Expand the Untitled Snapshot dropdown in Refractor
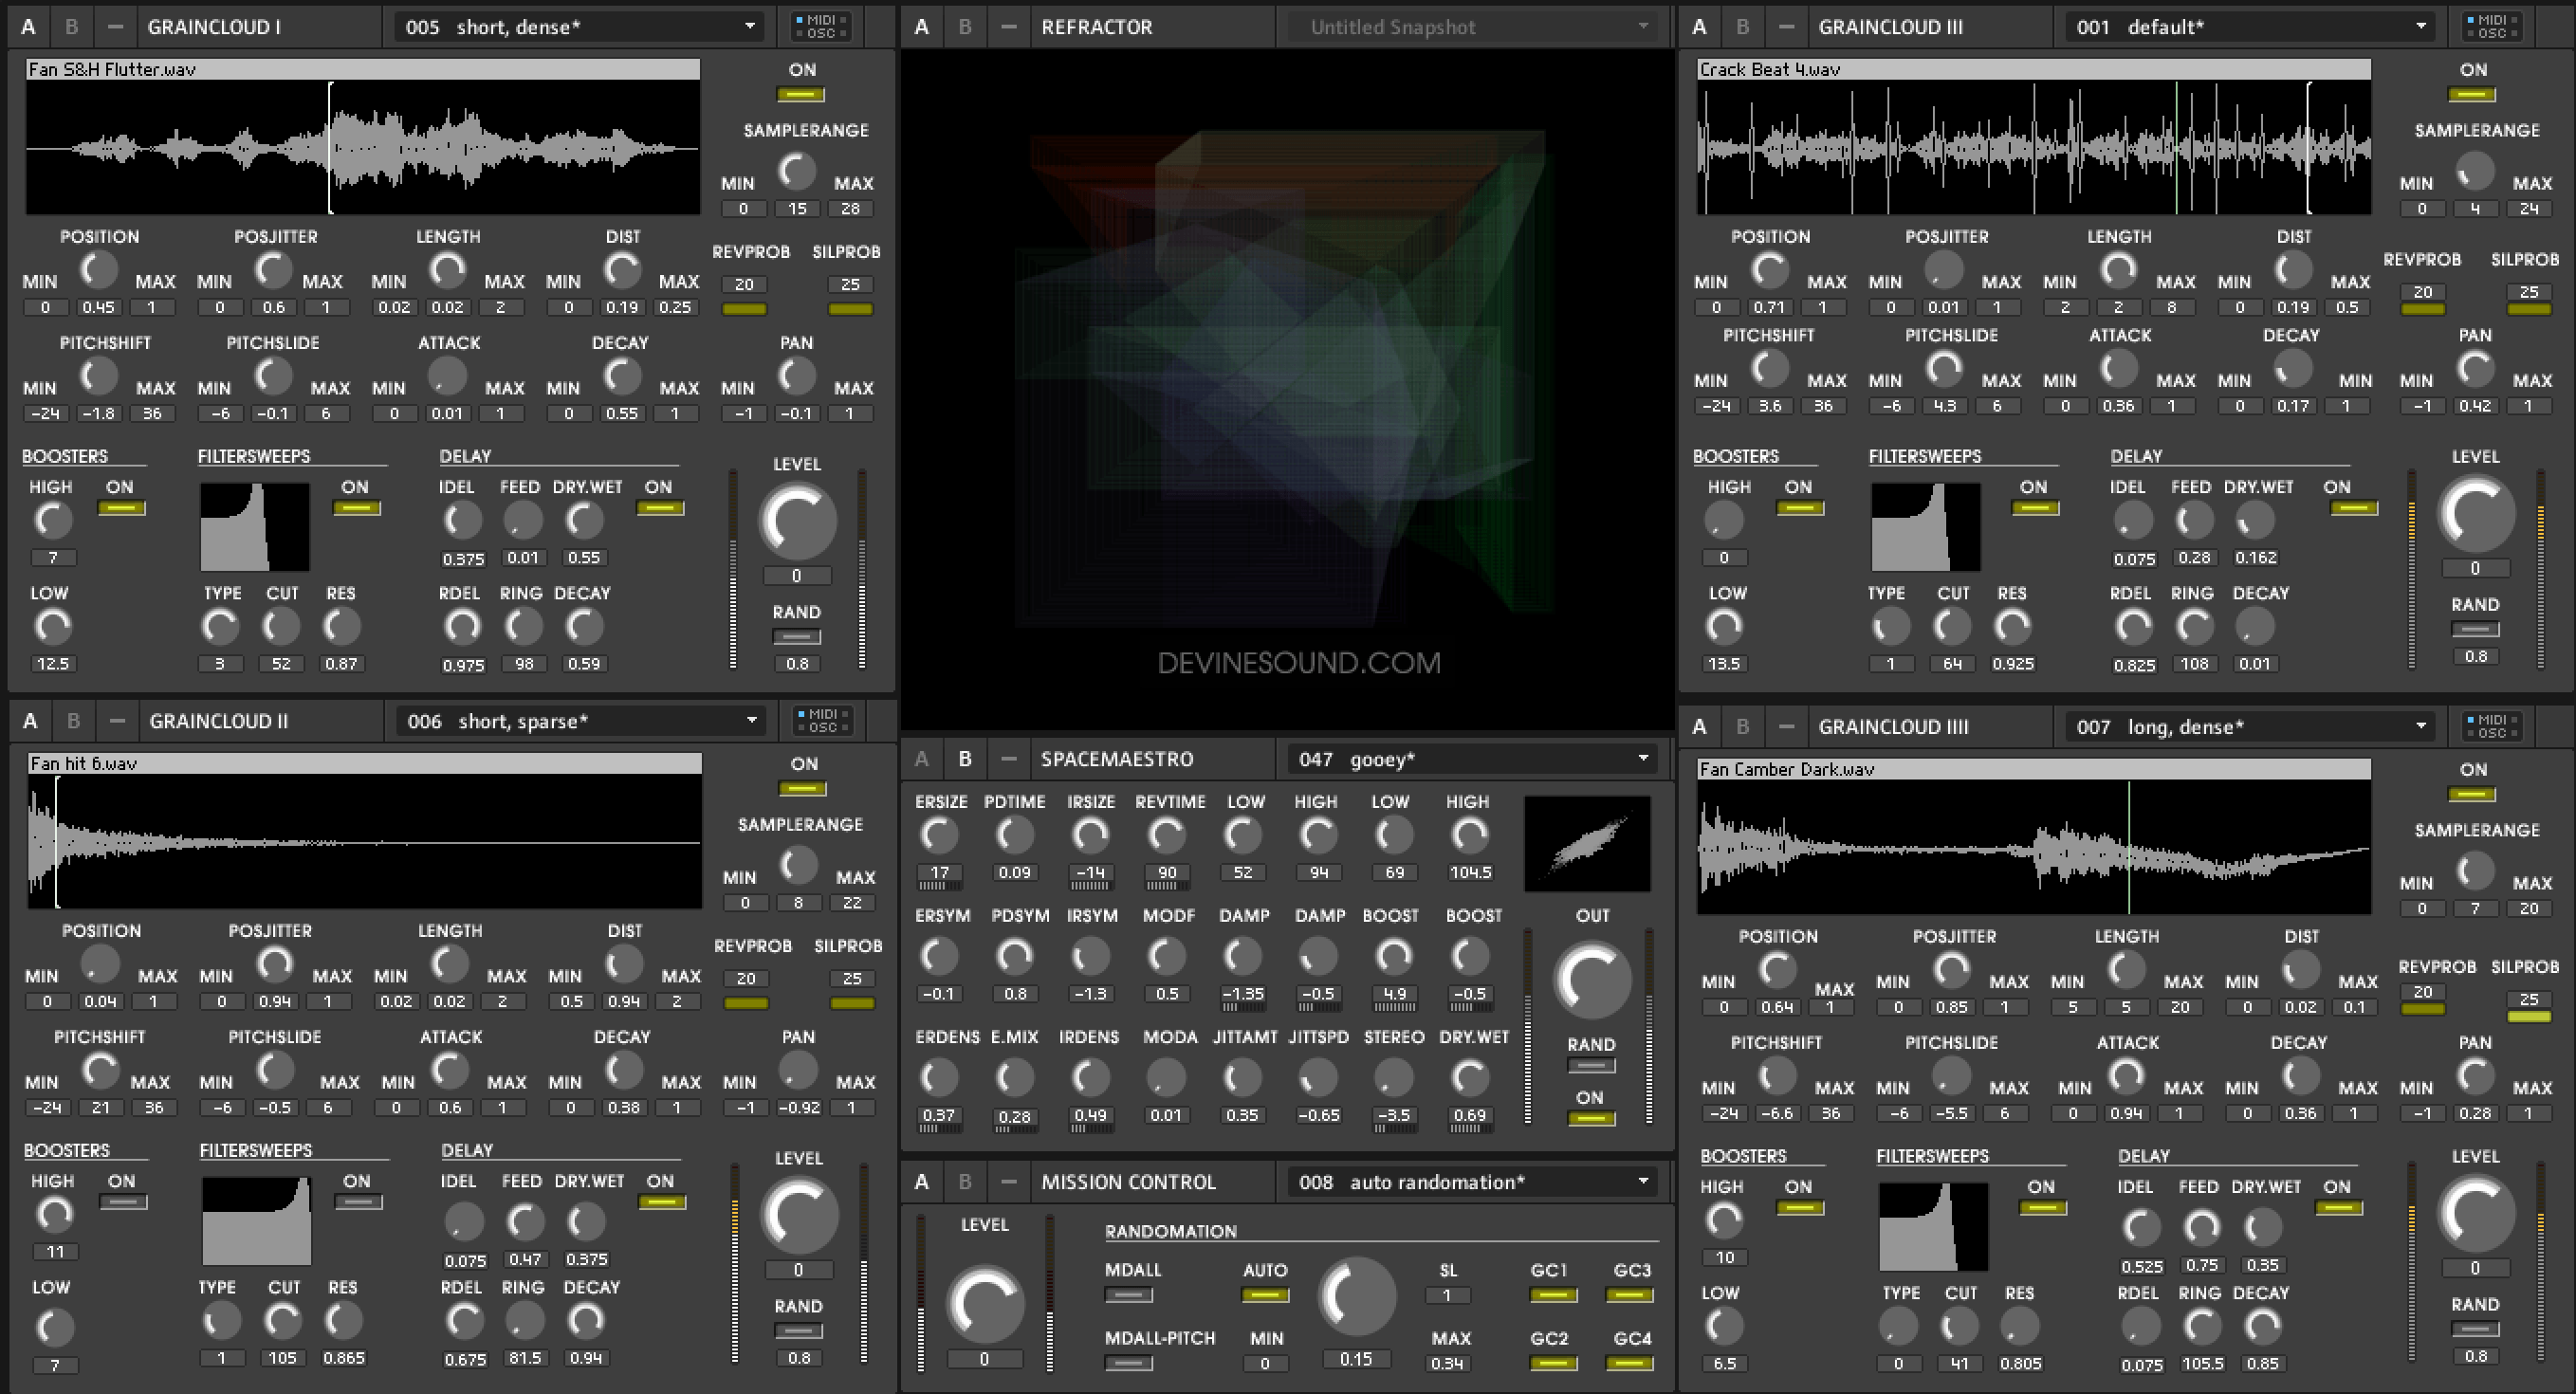 pyautogui.click(x=1472, y=27)
